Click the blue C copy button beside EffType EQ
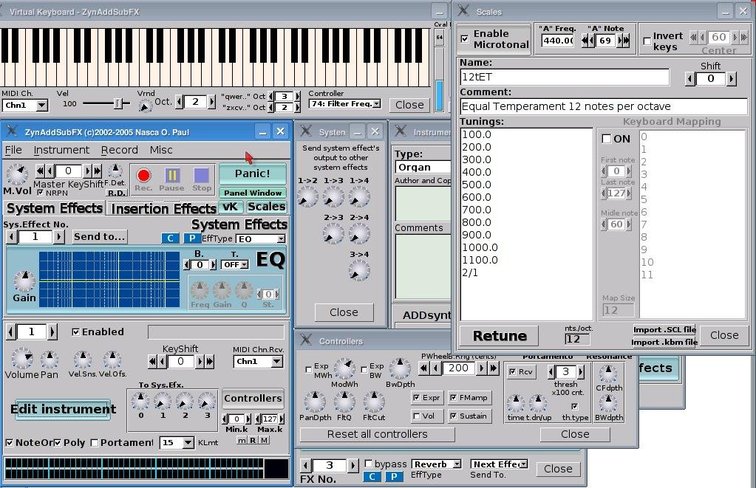 [169, 239]
